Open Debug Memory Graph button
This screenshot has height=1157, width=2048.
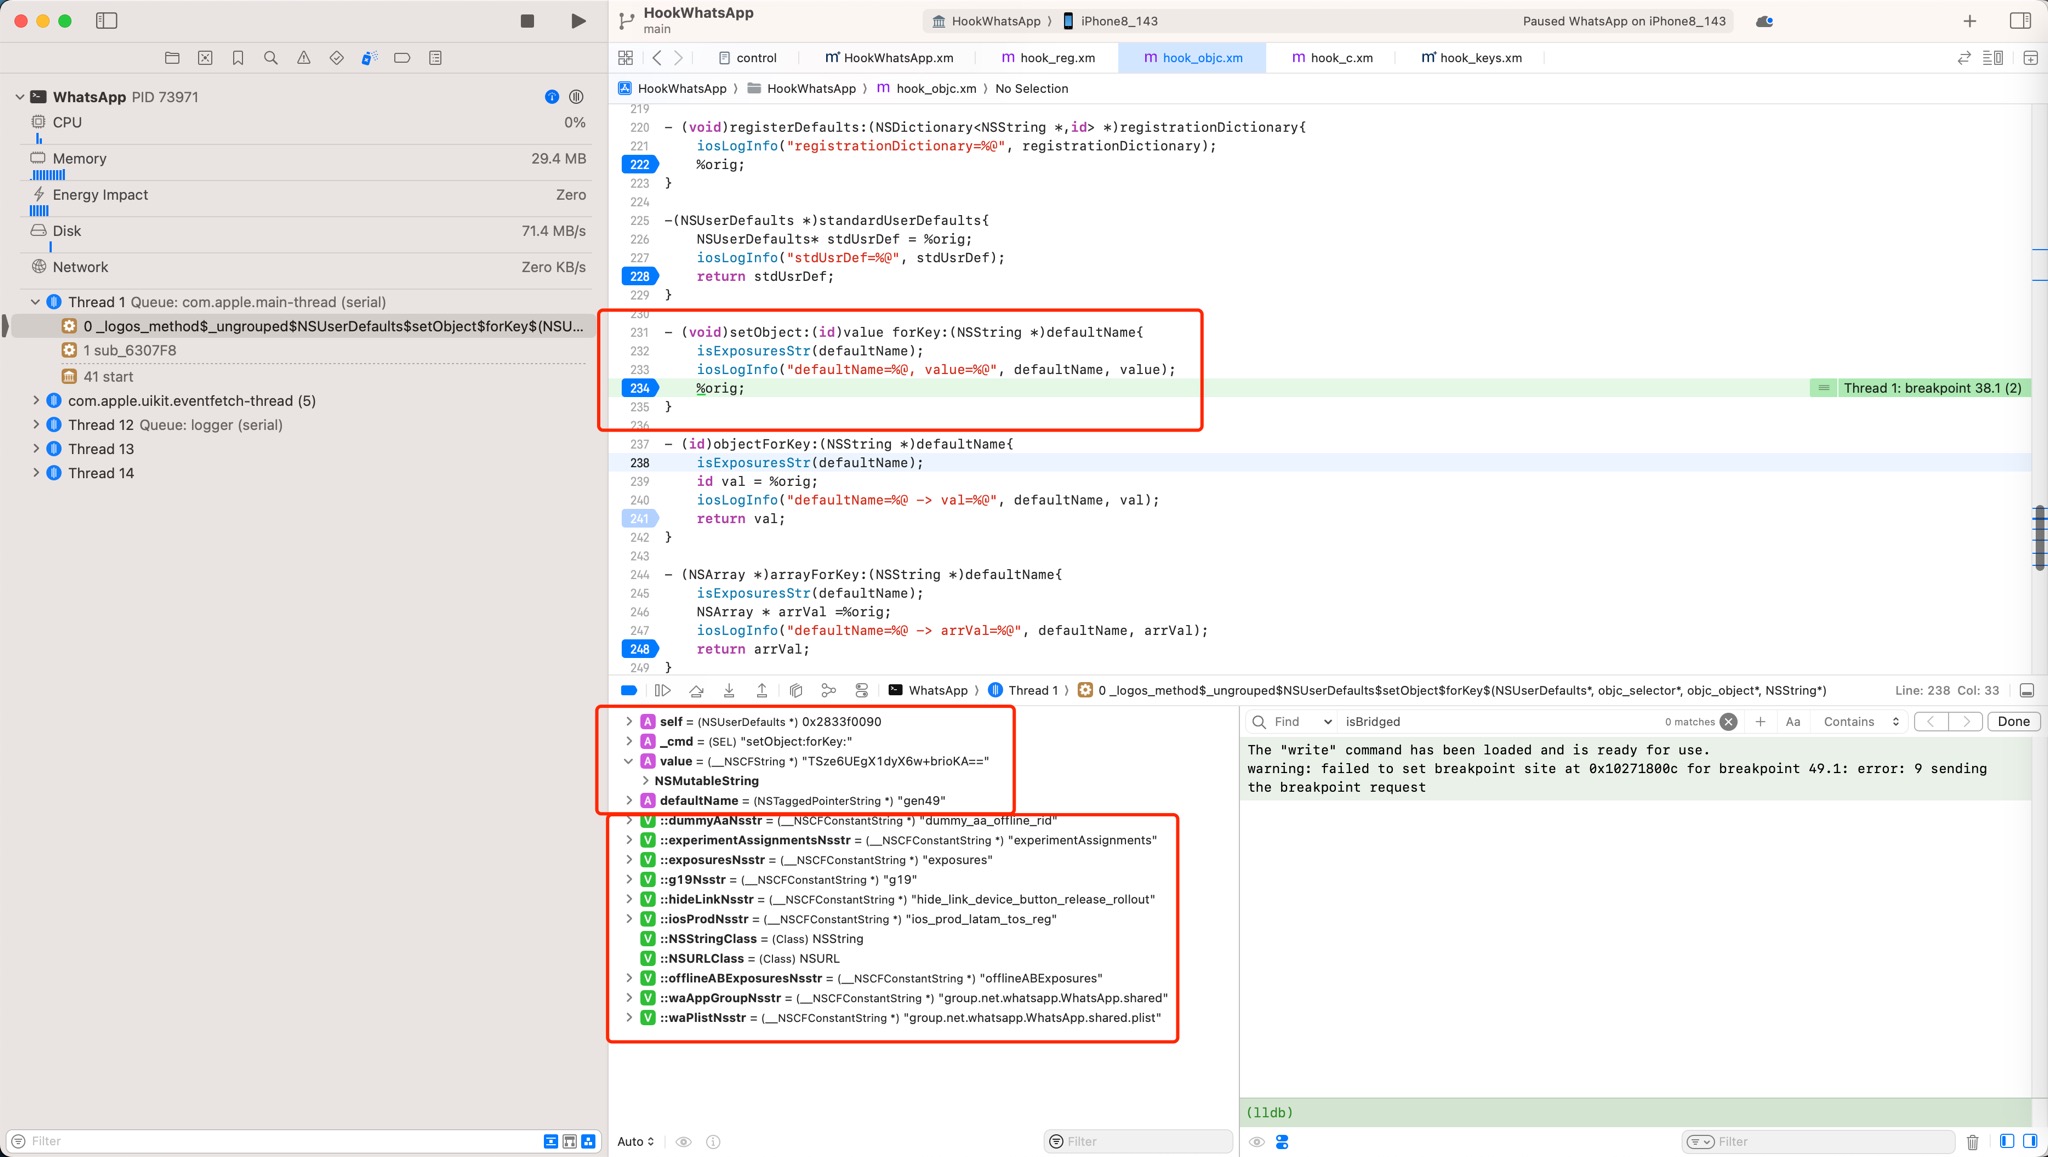[829, 691]
